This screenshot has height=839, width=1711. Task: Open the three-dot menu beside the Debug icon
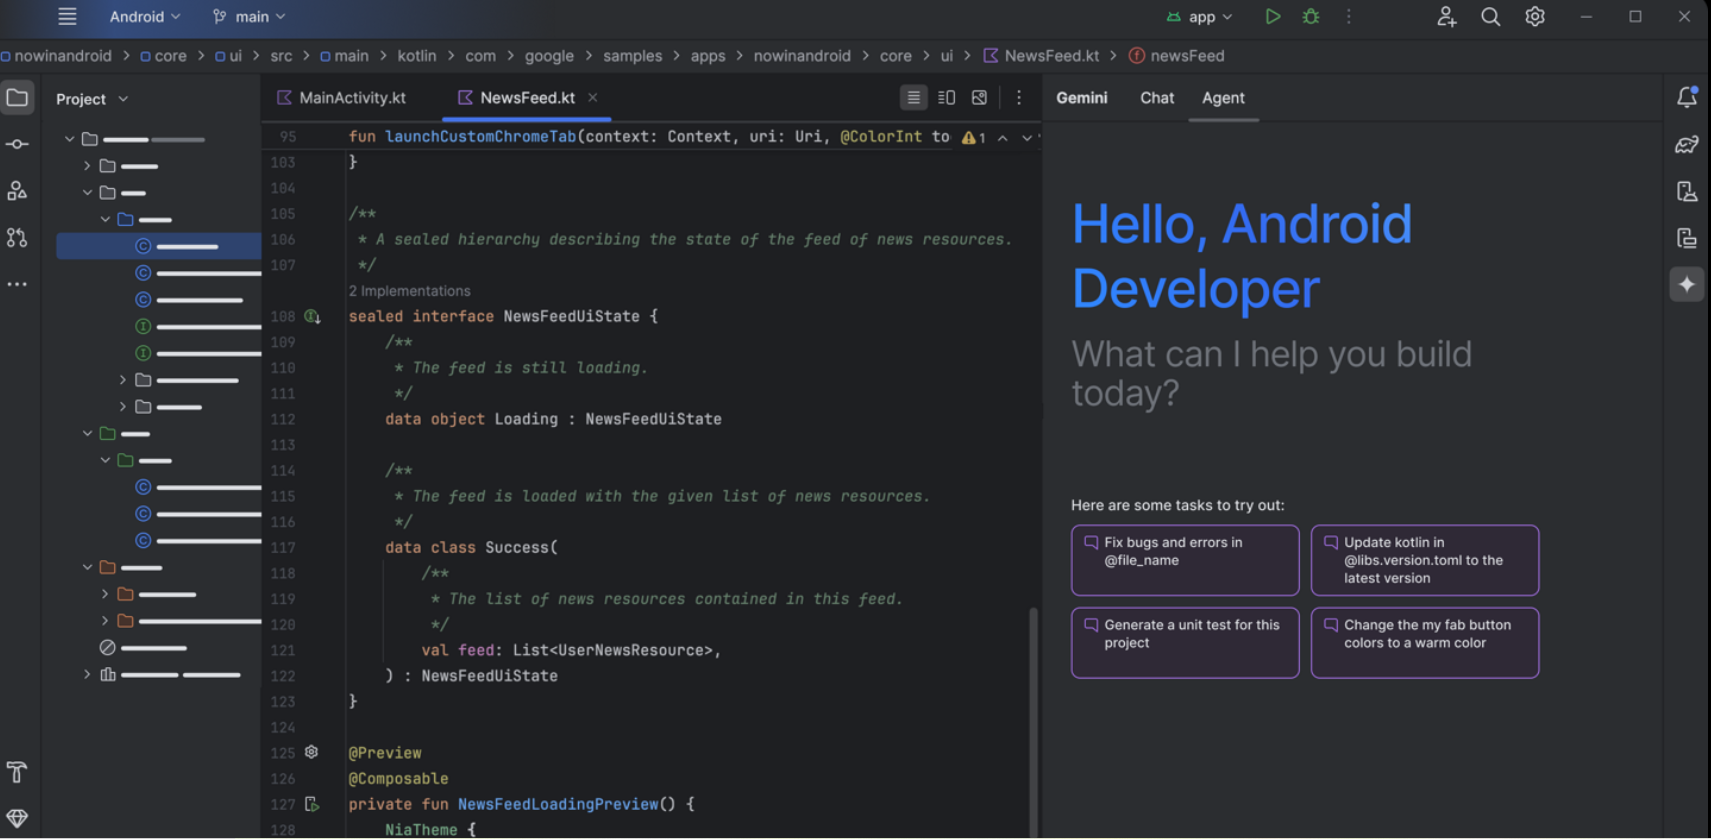(1348, 16)
